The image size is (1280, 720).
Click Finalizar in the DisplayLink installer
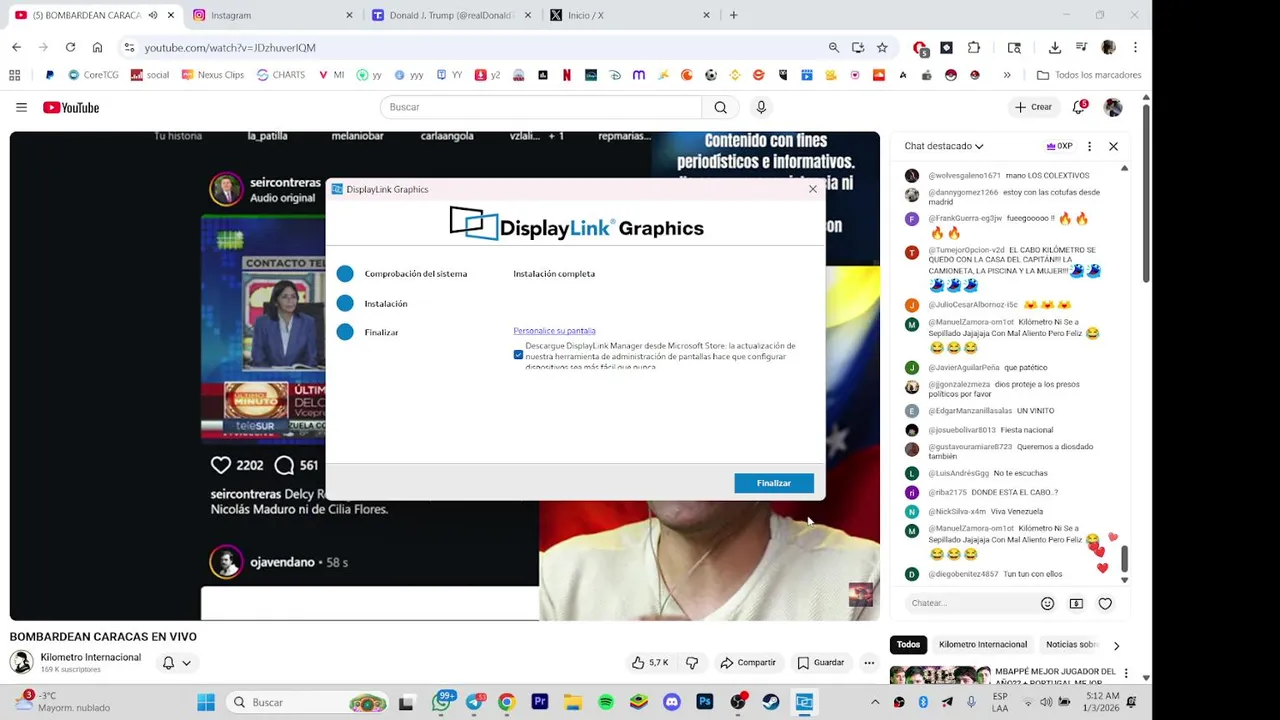[773, 483]
